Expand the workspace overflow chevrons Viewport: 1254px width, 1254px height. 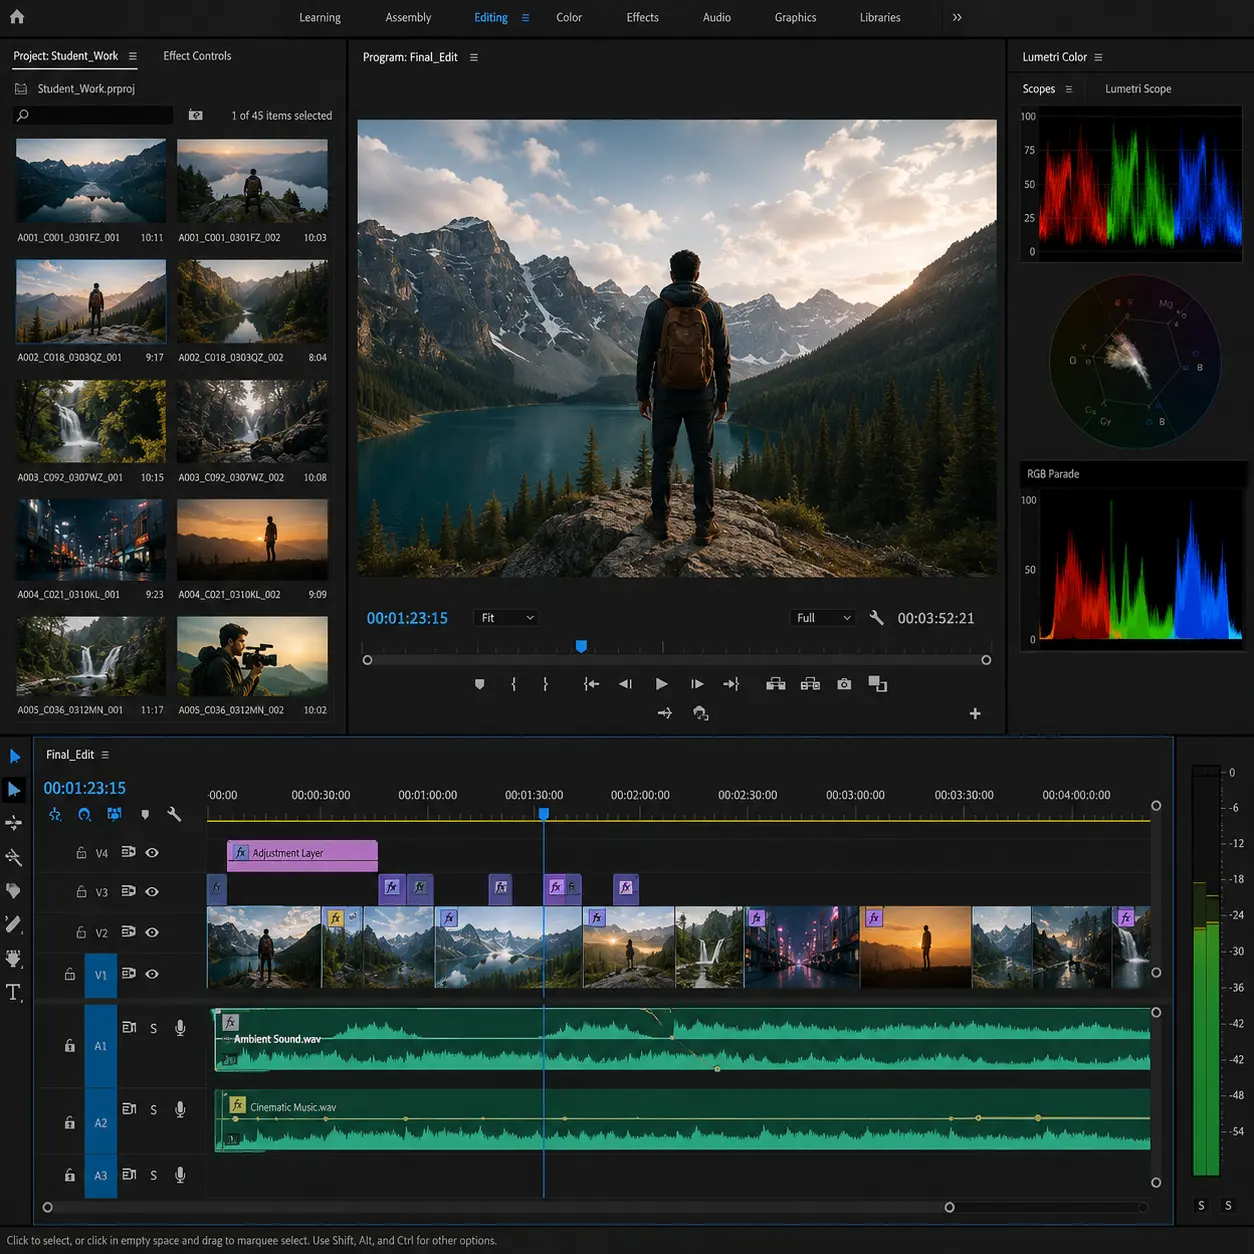click(957, 17)
